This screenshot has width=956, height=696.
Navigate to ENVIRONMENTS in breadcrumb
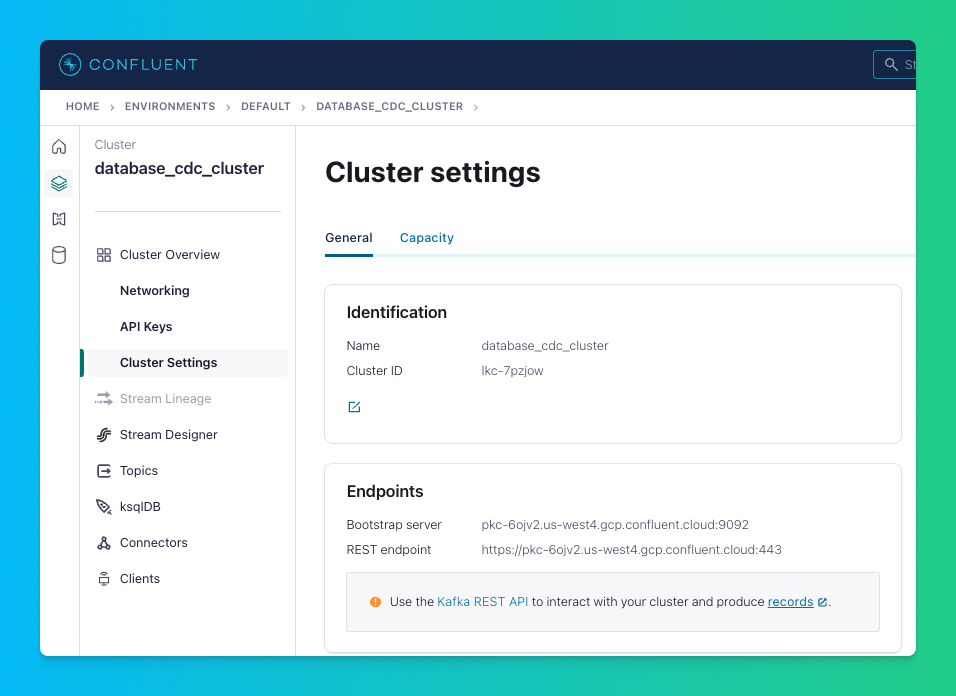coord(170,107)
